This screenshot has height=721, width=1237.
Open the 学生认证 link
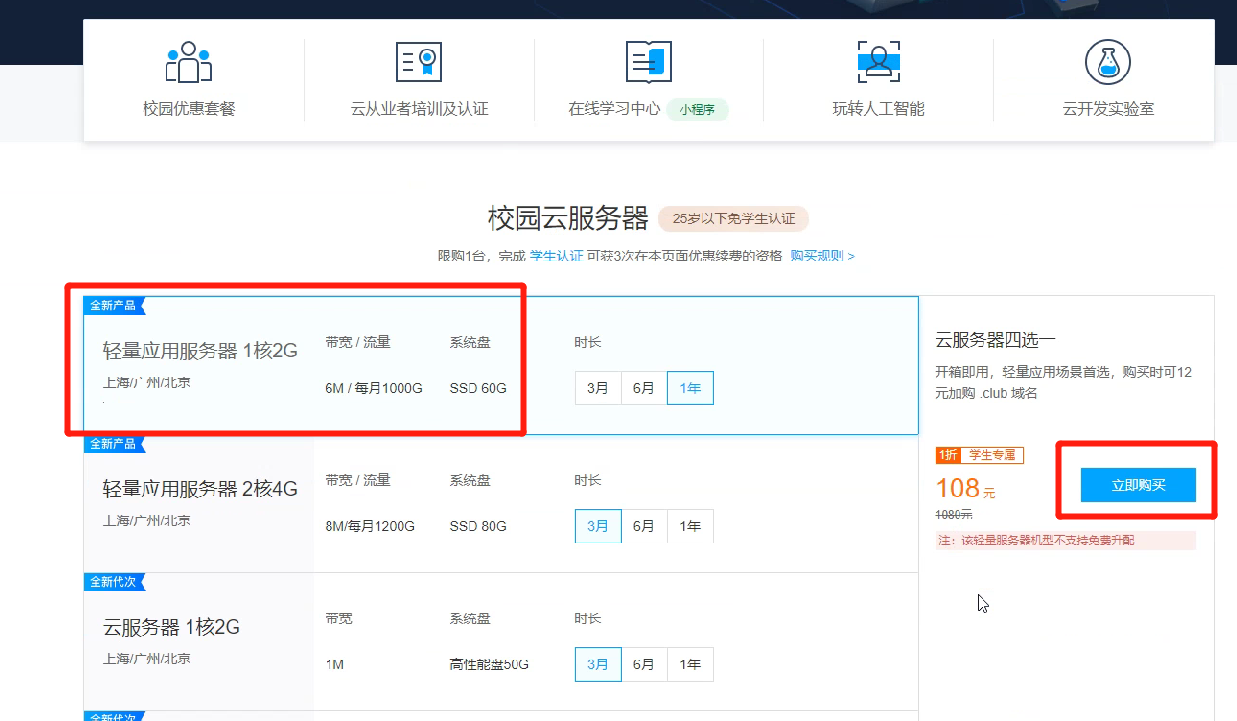tap(556, 256)
